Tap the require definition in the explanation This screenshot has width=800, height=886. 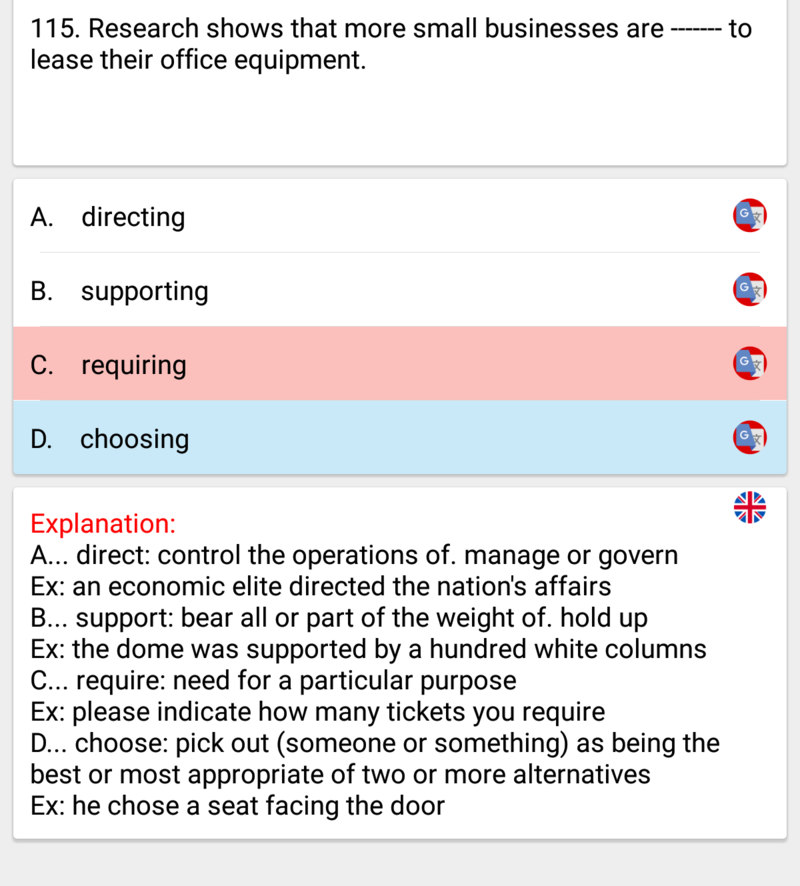(273, 680)
